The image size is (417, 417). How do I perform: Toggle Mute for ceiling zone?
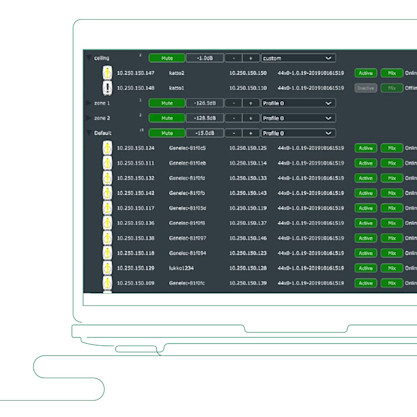pyautogui.click(x=167, y=58)
